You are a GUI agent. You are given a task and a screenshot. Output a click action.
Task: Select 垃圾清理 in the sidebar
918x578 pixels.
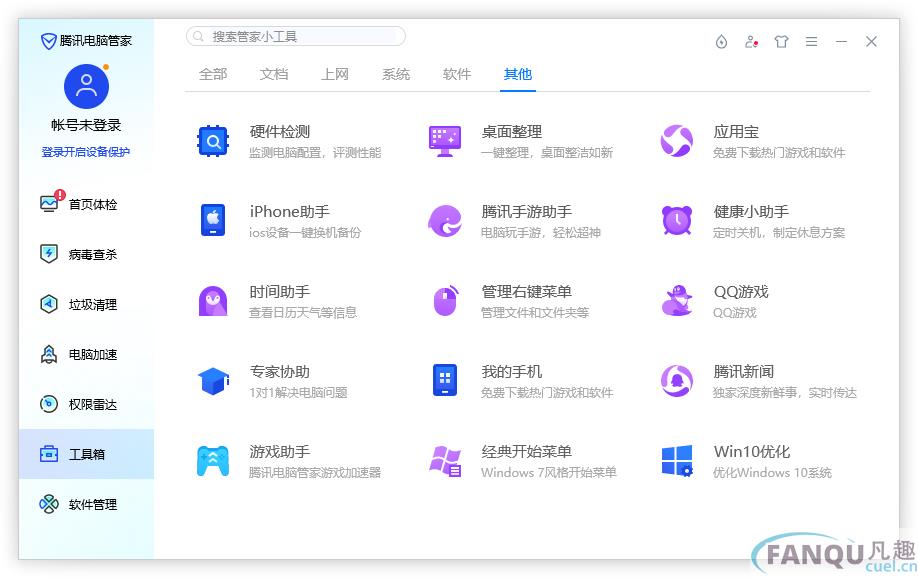pos(86,305)
